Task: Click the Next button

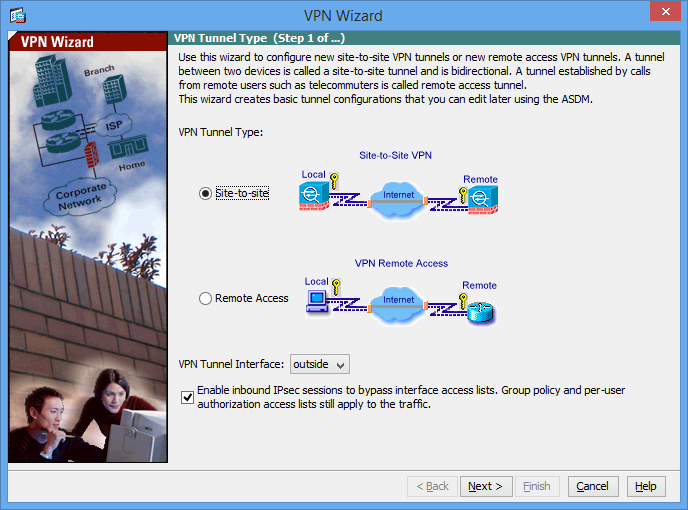Action: 486,486
